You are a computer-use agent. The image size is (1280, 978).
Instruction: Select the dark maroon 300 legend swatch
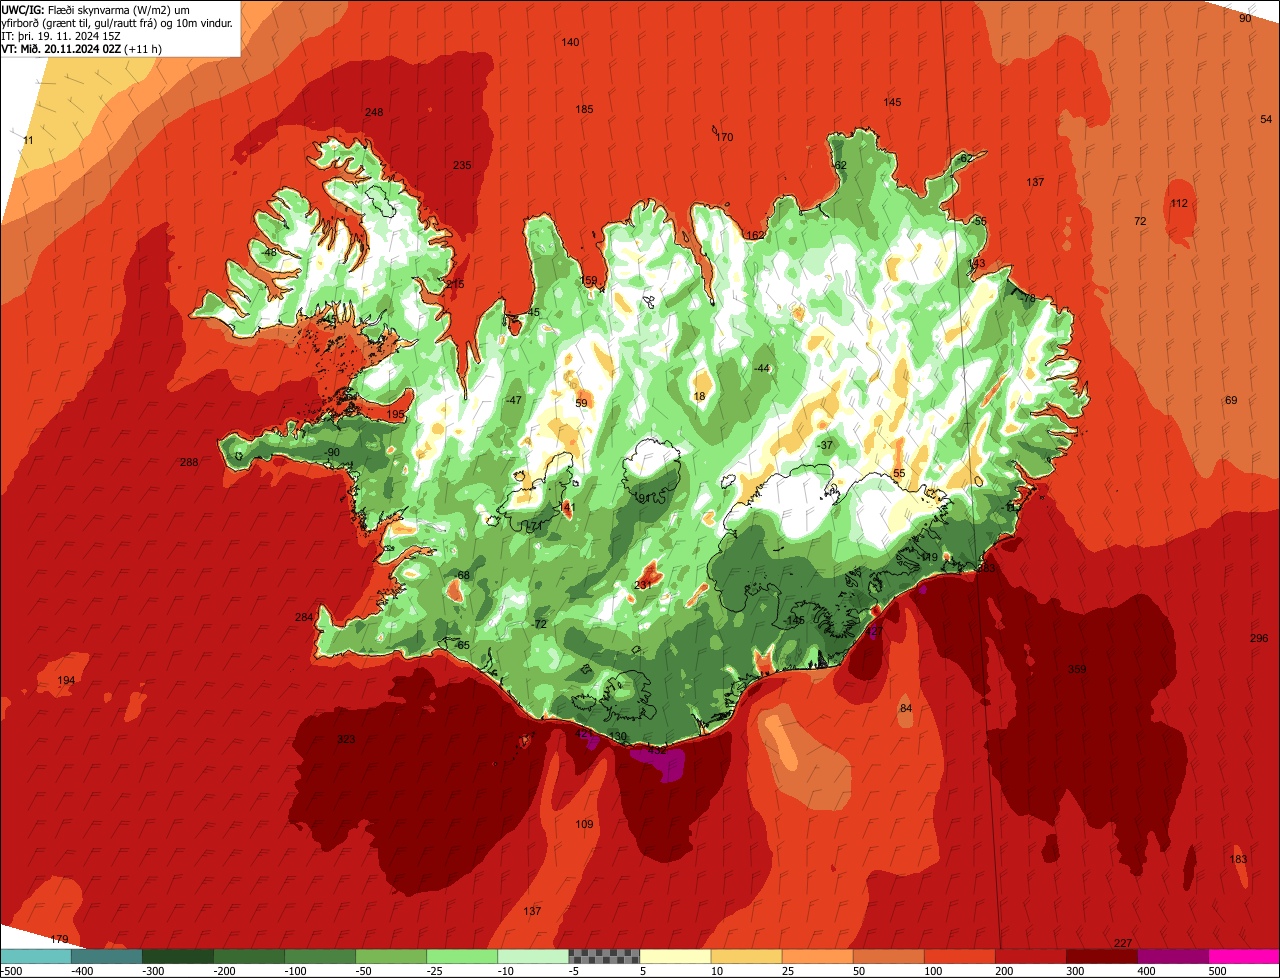[1101, 956]
